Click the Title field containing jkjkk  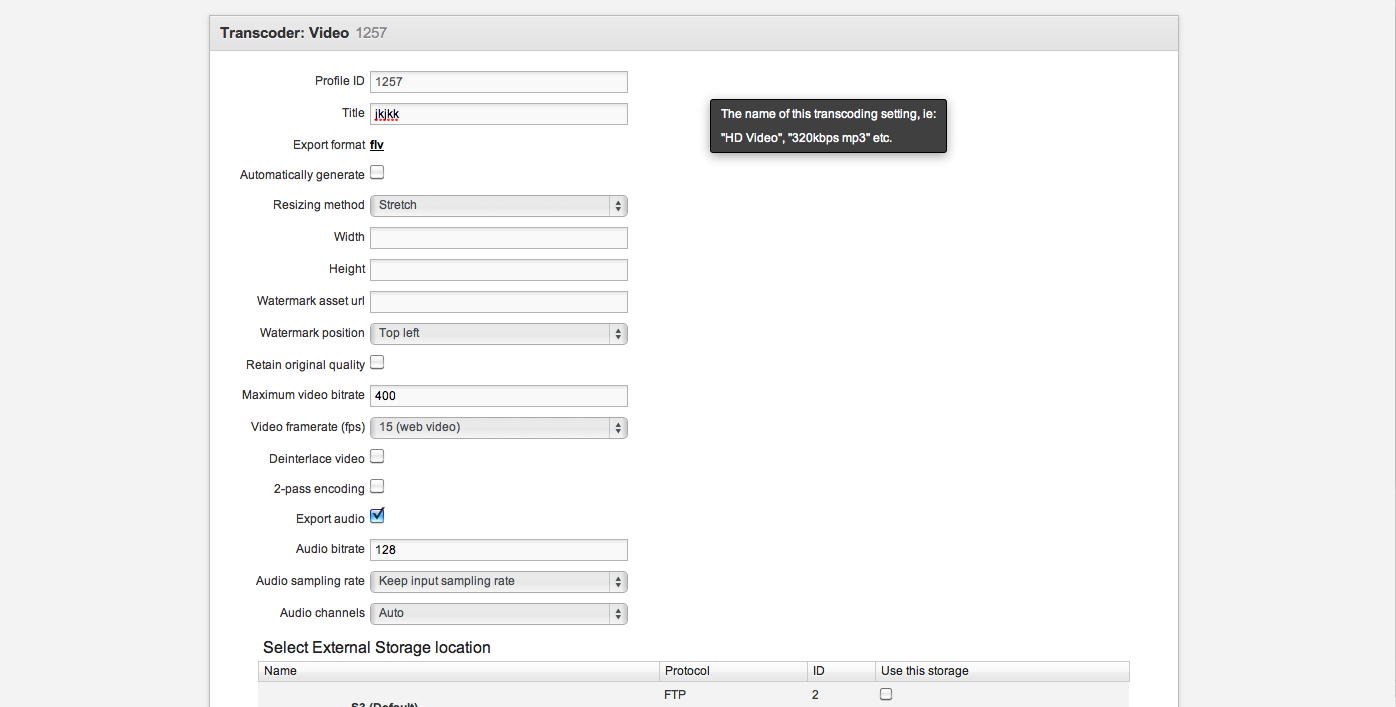(498, 114)
